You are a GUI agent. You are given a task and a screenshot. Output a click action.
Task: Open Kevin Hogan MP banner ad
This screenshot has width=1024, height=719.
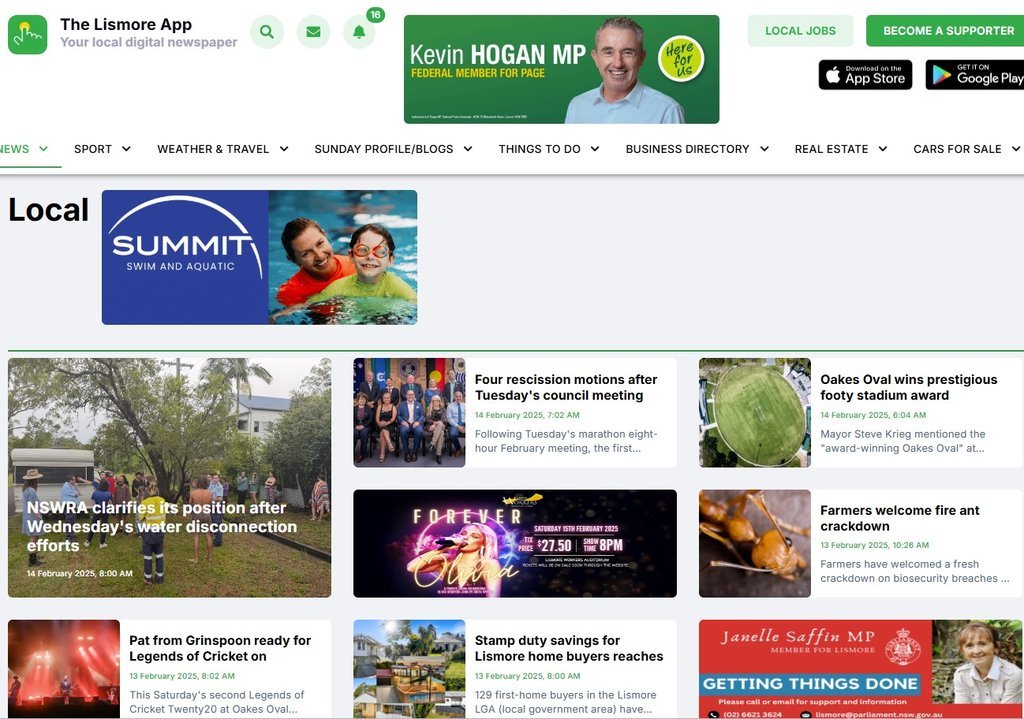562,69
